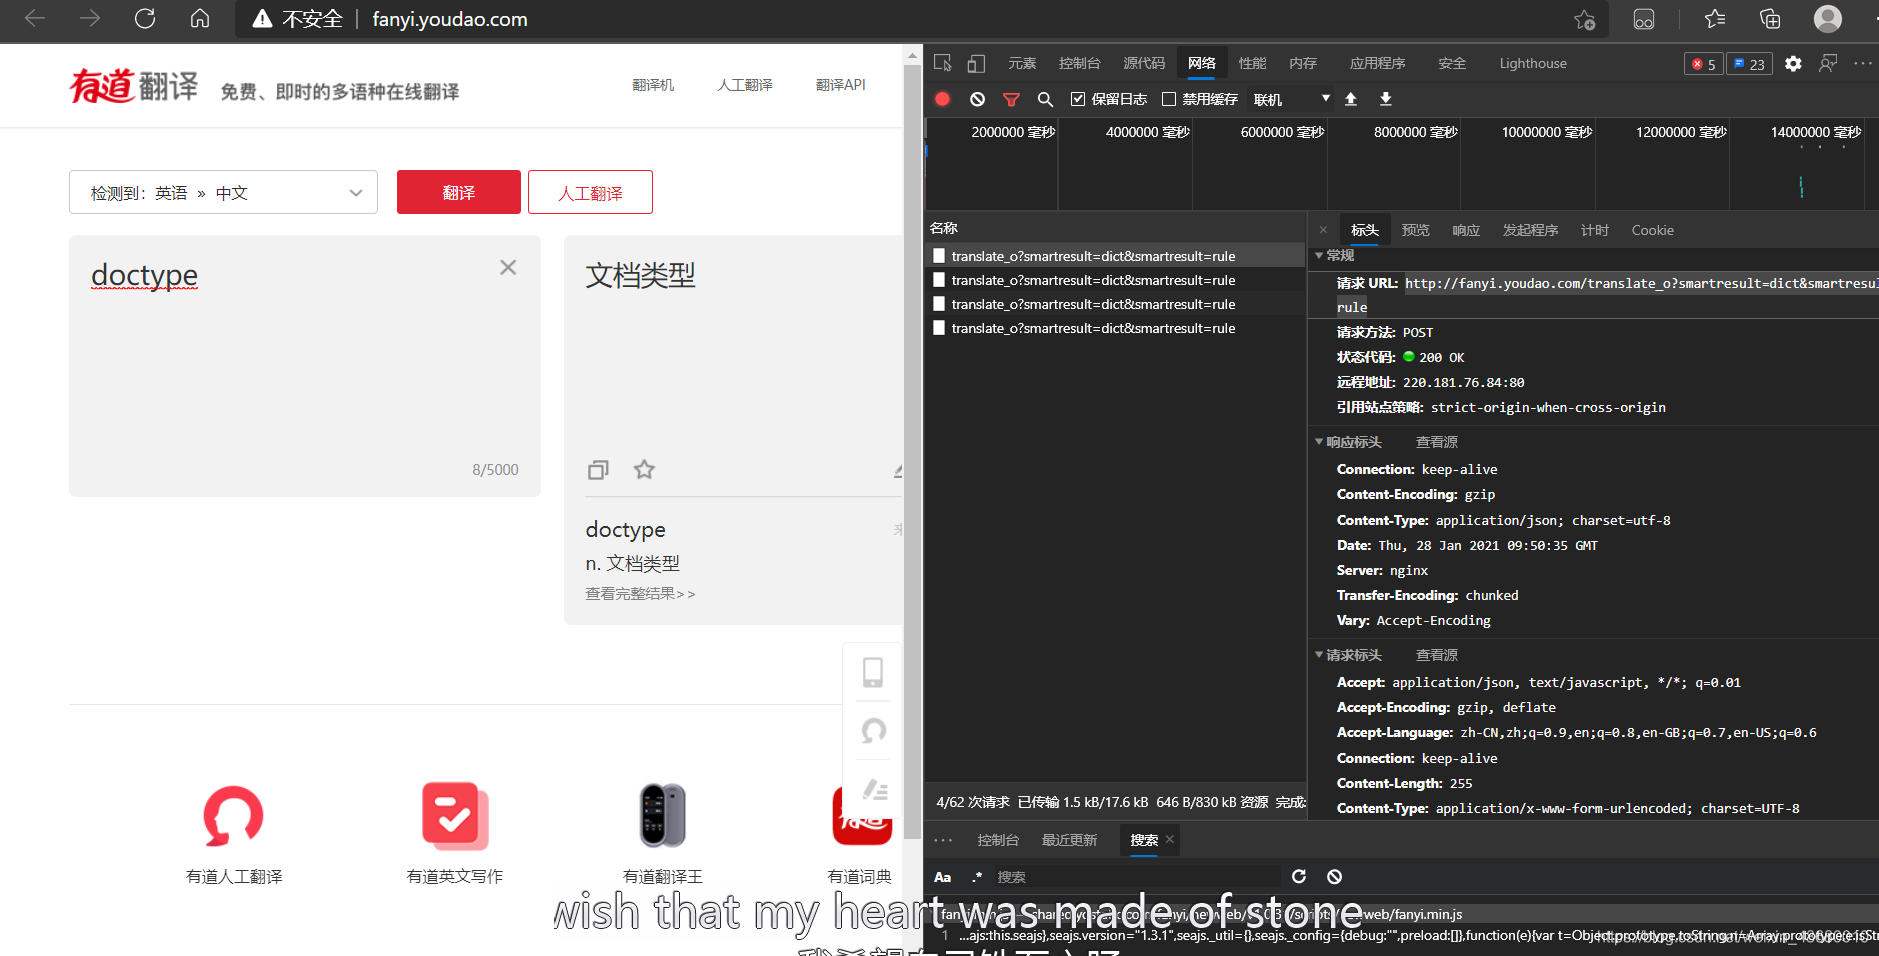The height and width of the screenshot is (956, 1879).
Task: Click the red 翻译 translate button
Action: click(x=459, y=192)
